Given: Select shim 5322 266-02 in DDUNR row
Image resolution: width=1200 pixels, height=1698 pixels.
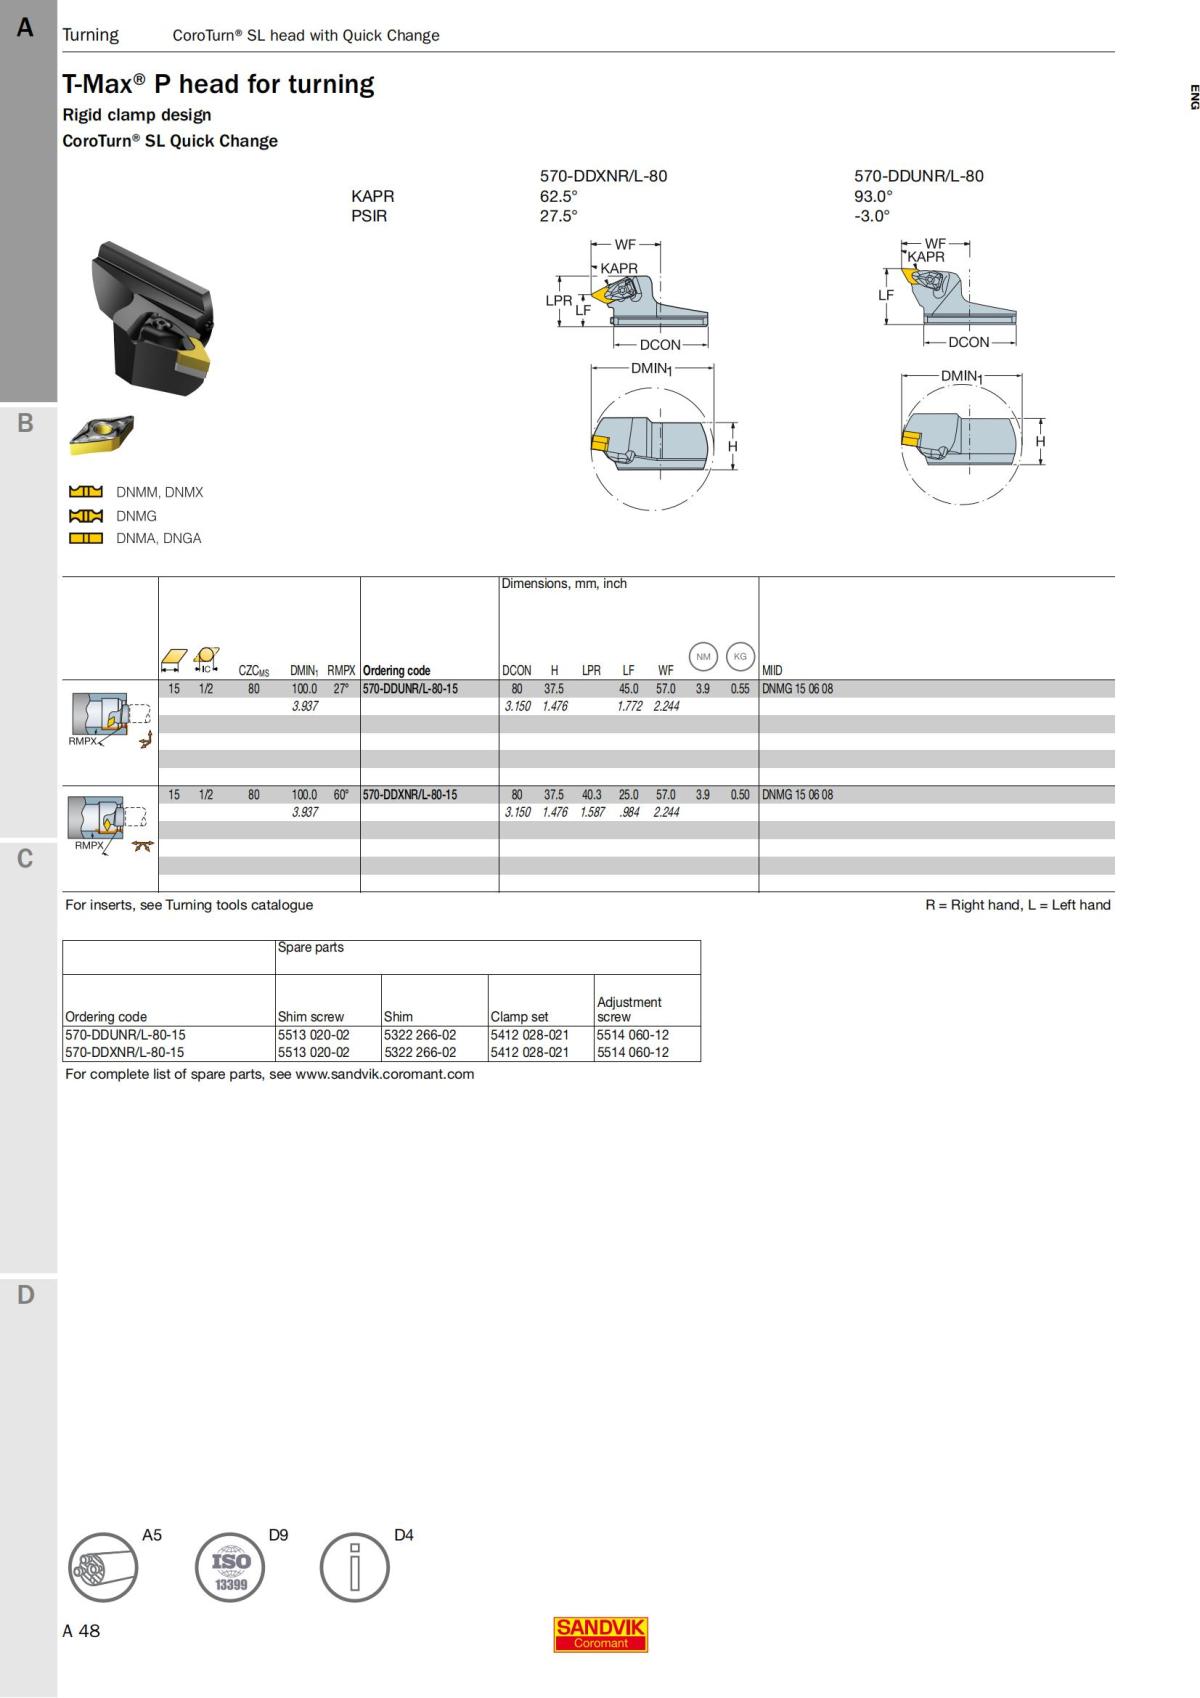Looking at the screenshot, I should (420, 1035).
